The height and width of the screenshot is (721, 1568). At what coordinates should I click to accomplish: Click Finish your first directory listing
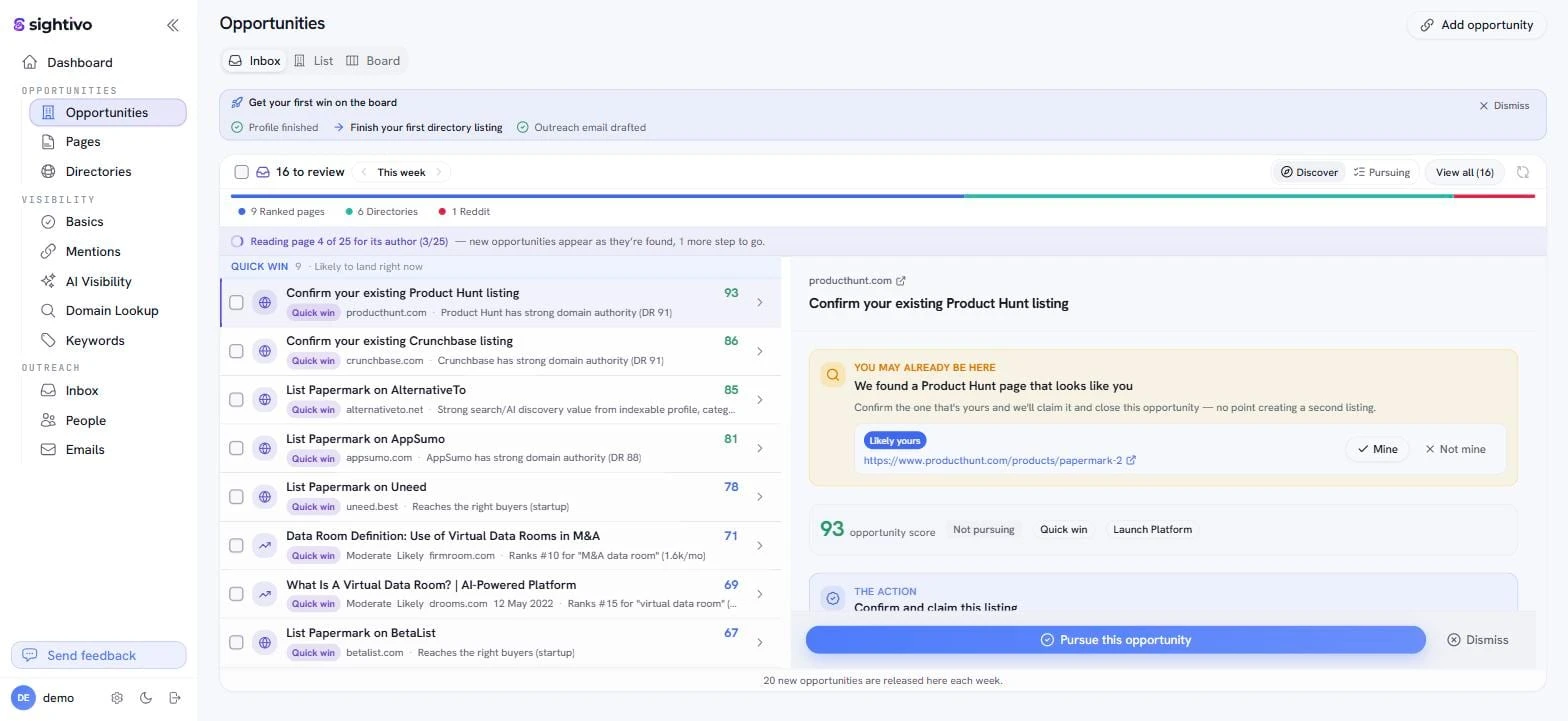coord(426,127)
